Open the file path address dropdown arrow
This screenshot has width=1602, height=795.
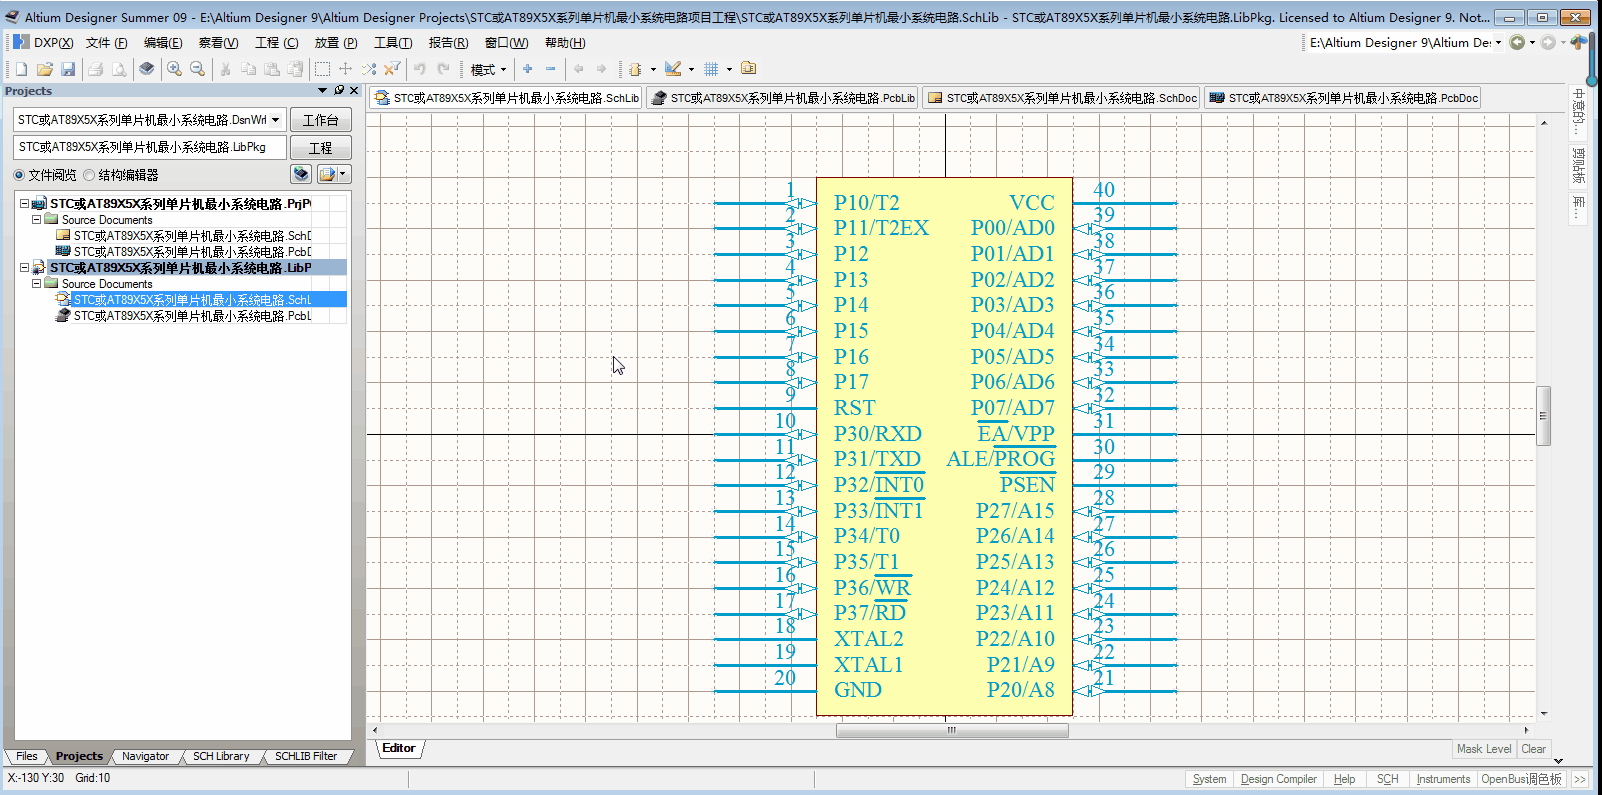(1498, 42)
